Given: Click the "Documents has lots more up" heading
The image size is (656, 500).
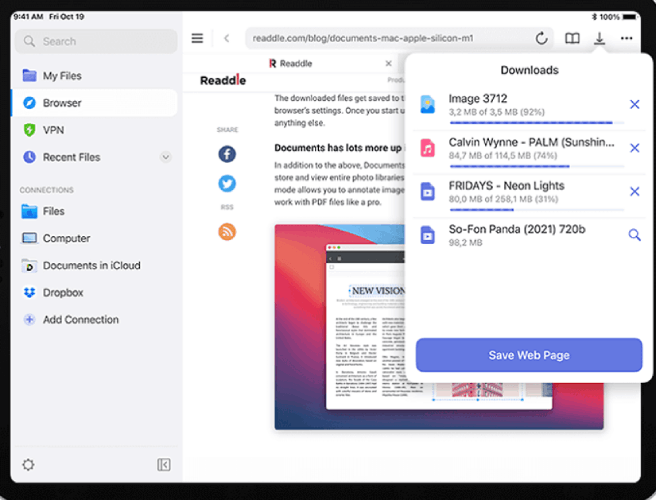Looking at the screenshot, I should click(338, 148).
